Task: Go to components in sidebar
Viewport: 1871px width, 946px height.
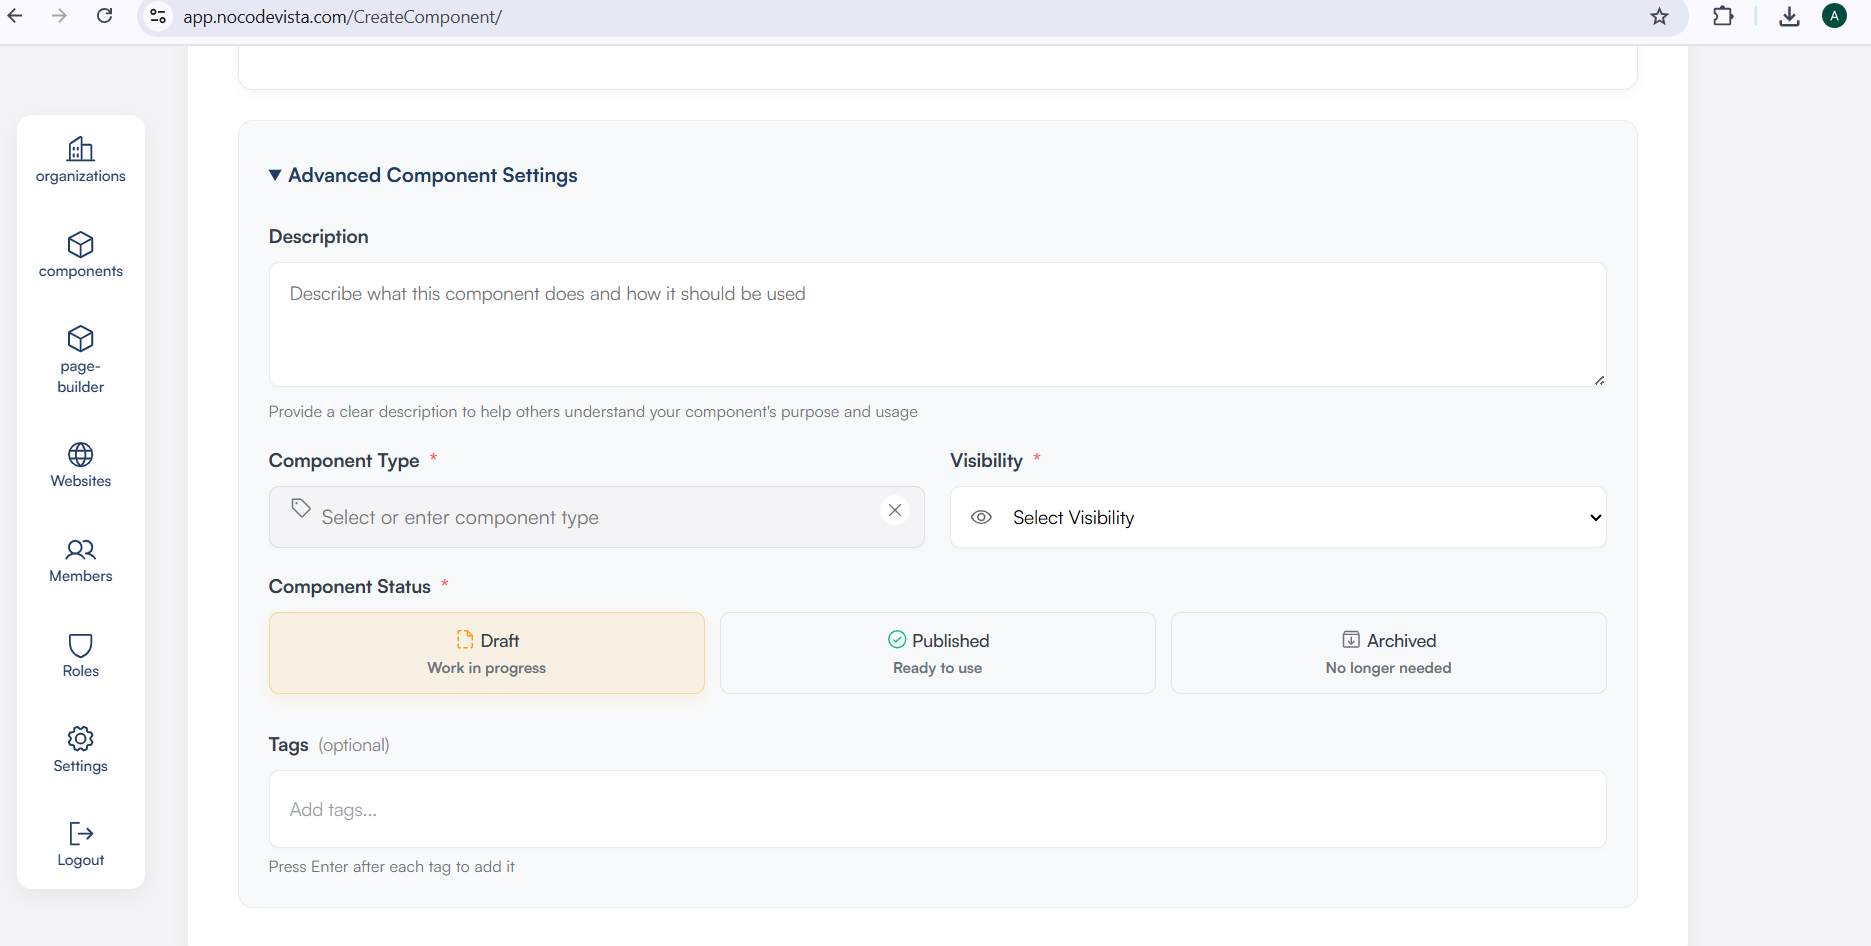Action: (x=80, y=245)
